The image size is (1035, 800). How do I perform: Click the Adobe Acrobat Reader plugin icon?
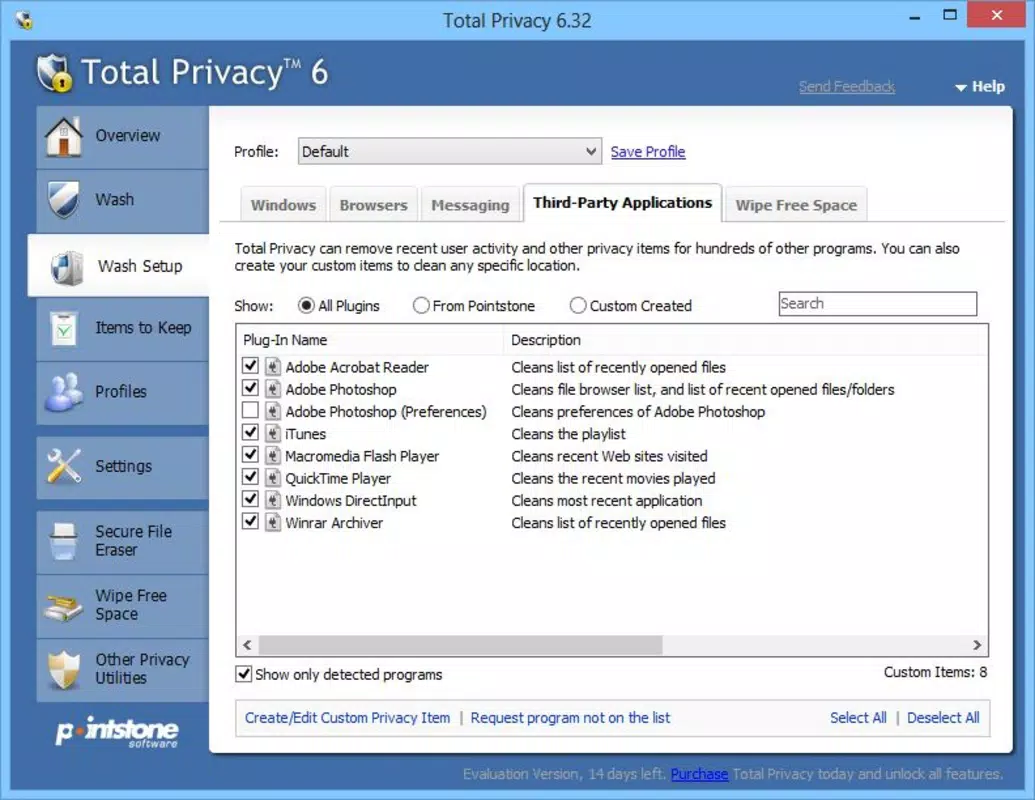[273, 366]
